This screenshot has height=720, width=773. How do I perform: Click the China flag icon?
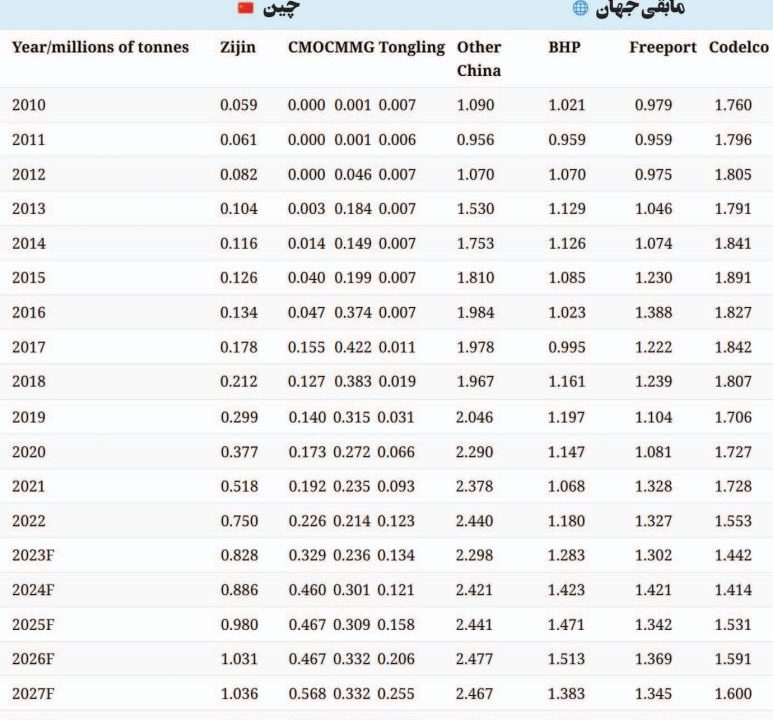point(246,8)
